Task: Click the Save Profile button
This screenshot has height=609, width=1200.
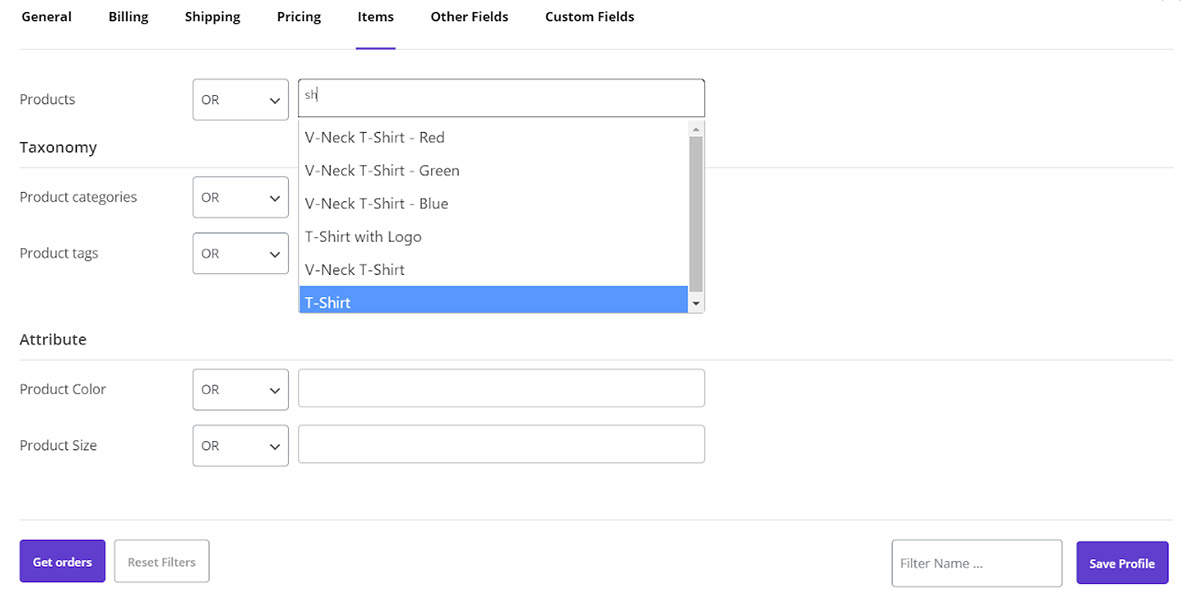Action: [1121, 563]
